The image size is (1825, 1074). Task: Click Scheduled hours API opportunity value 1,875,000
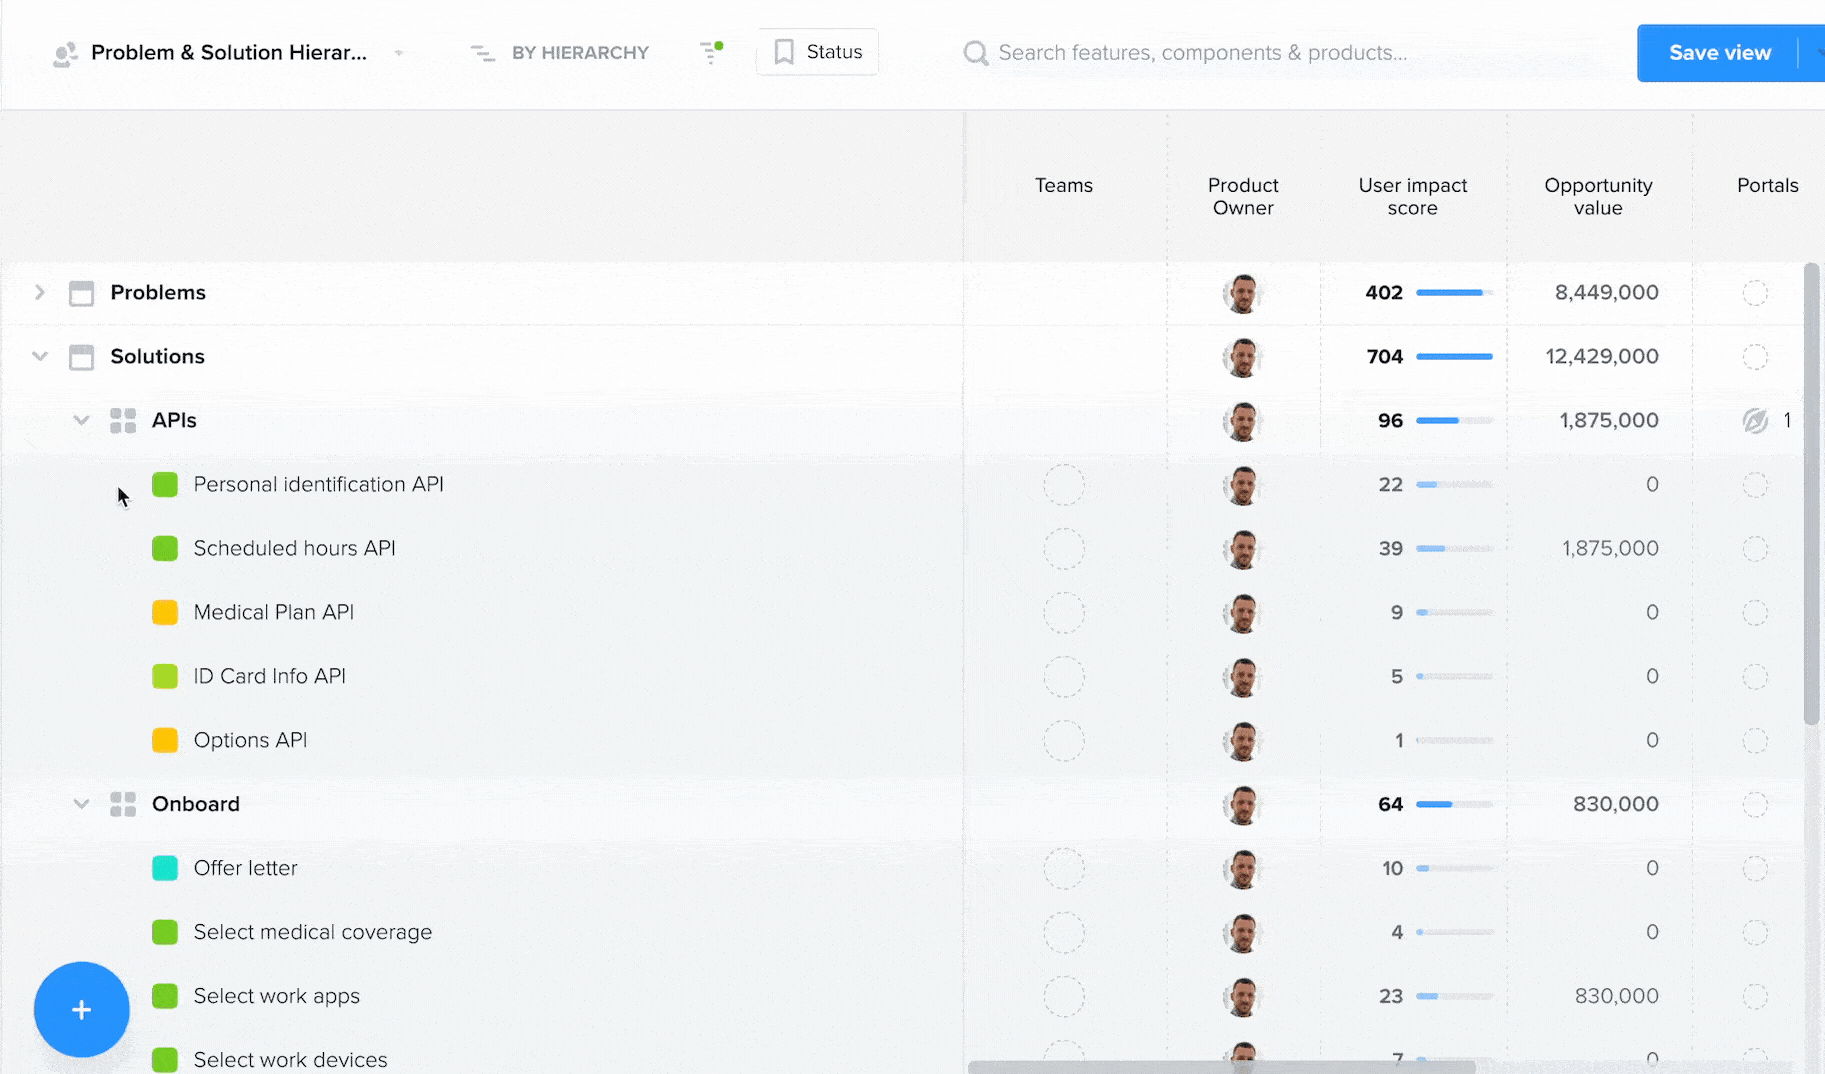tap(1610, 548)
